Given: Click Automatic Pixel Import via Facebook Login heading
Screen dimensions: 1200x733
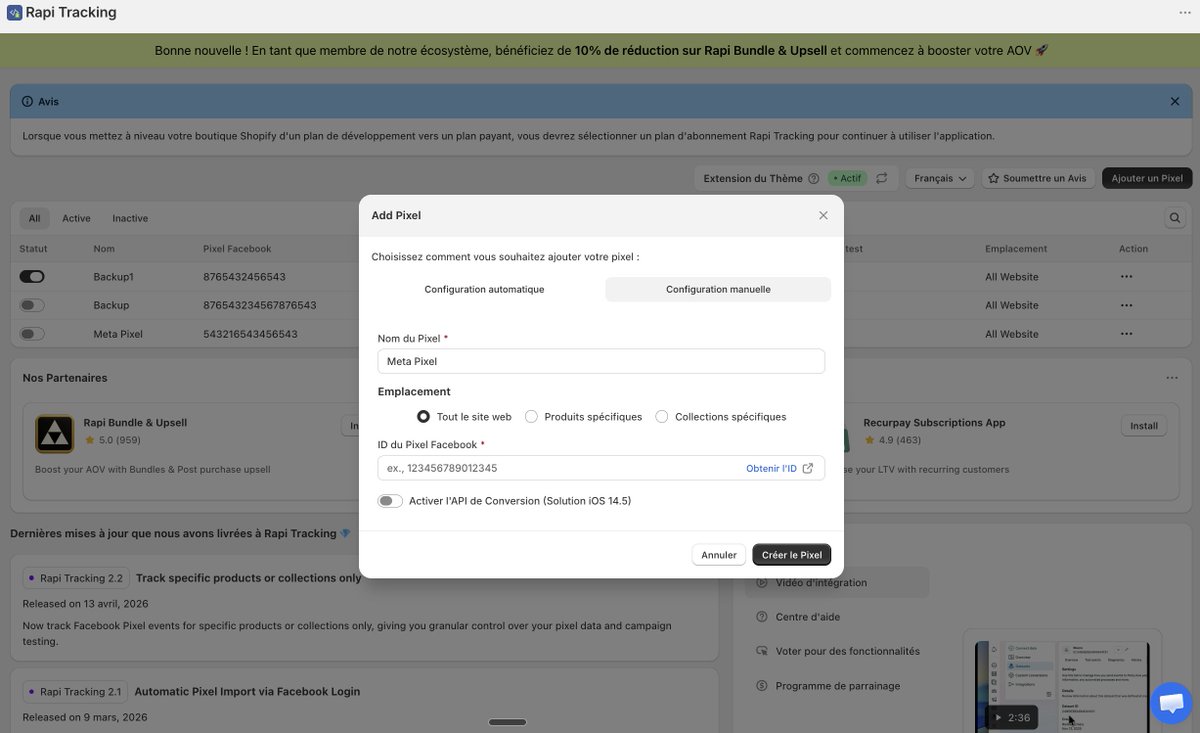Looking at the screenshot, I should pyautogui.click(x=247, y=691).
